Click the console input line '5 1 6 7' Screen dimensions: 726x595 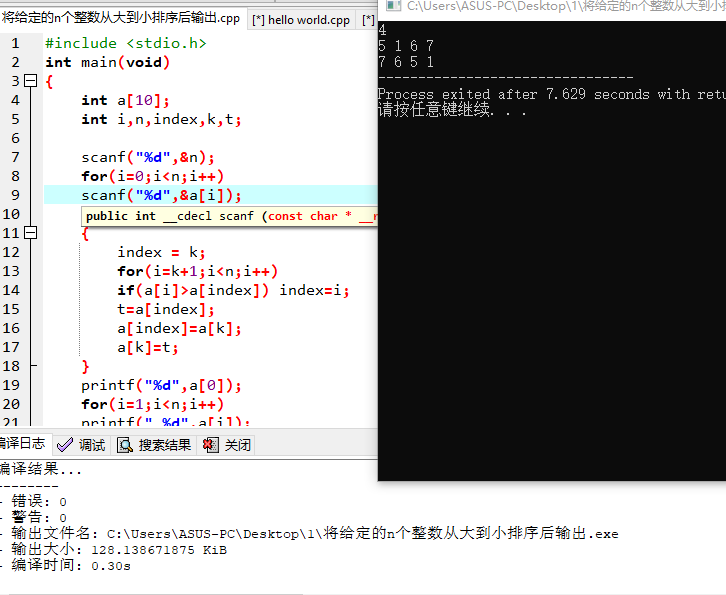pyautogui.click(x=406, y=46)
